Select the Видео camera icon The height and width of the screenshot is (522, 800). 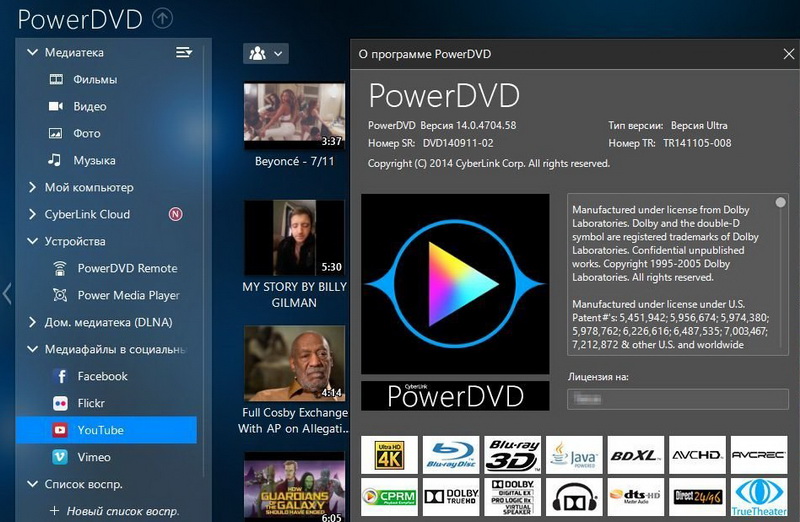[56, 106]
